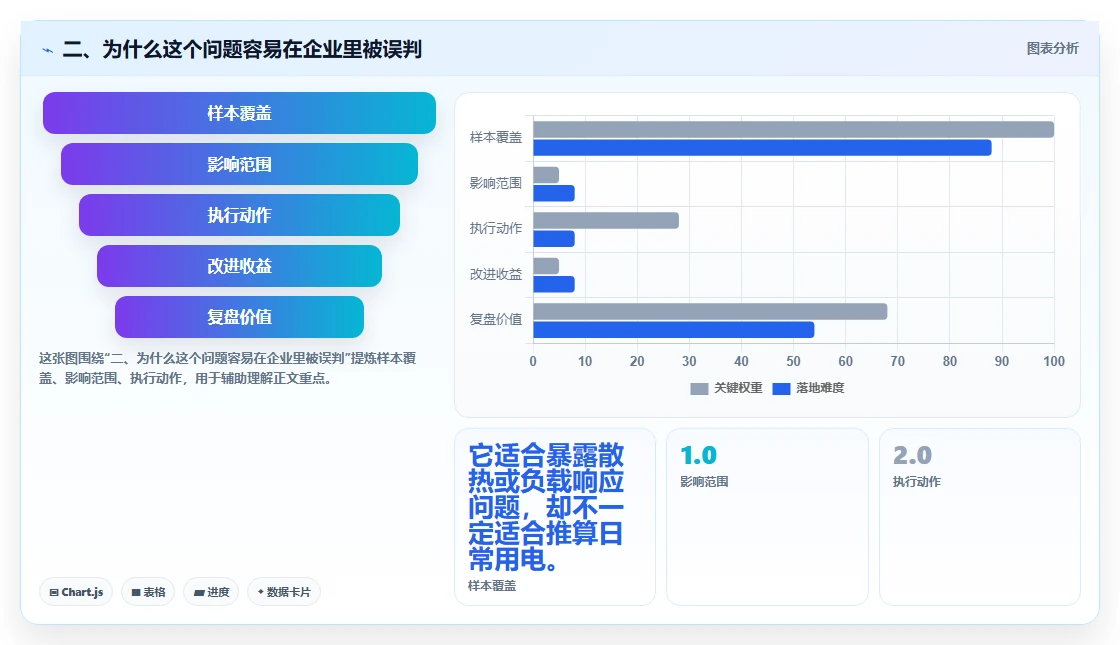Click the gray 执行动作 关键权重 bar
The width and height of the screenshot is (1120, 645).
point(606,221)
